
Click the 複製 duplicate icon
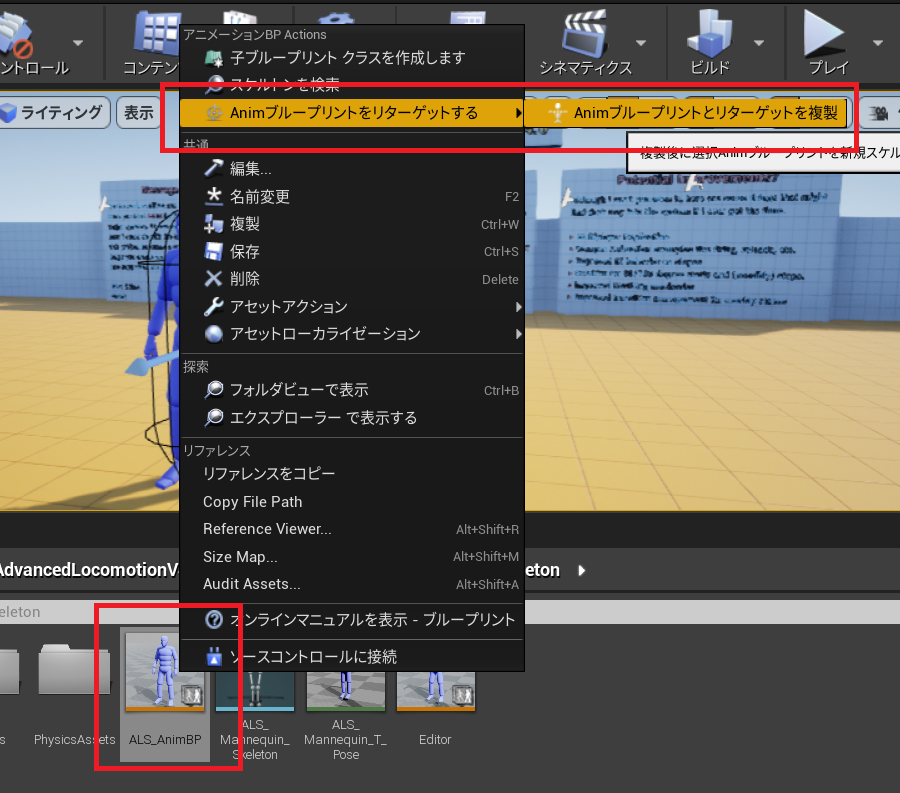[214, 224]
